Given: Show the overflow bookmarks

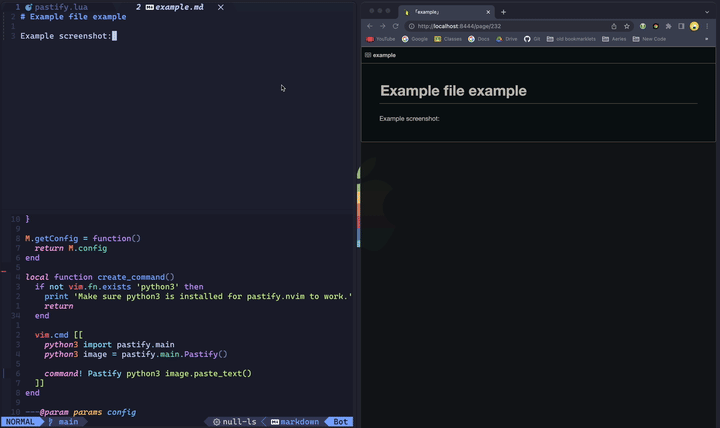Looking at the screenshot, I should (x=706, y=39).
